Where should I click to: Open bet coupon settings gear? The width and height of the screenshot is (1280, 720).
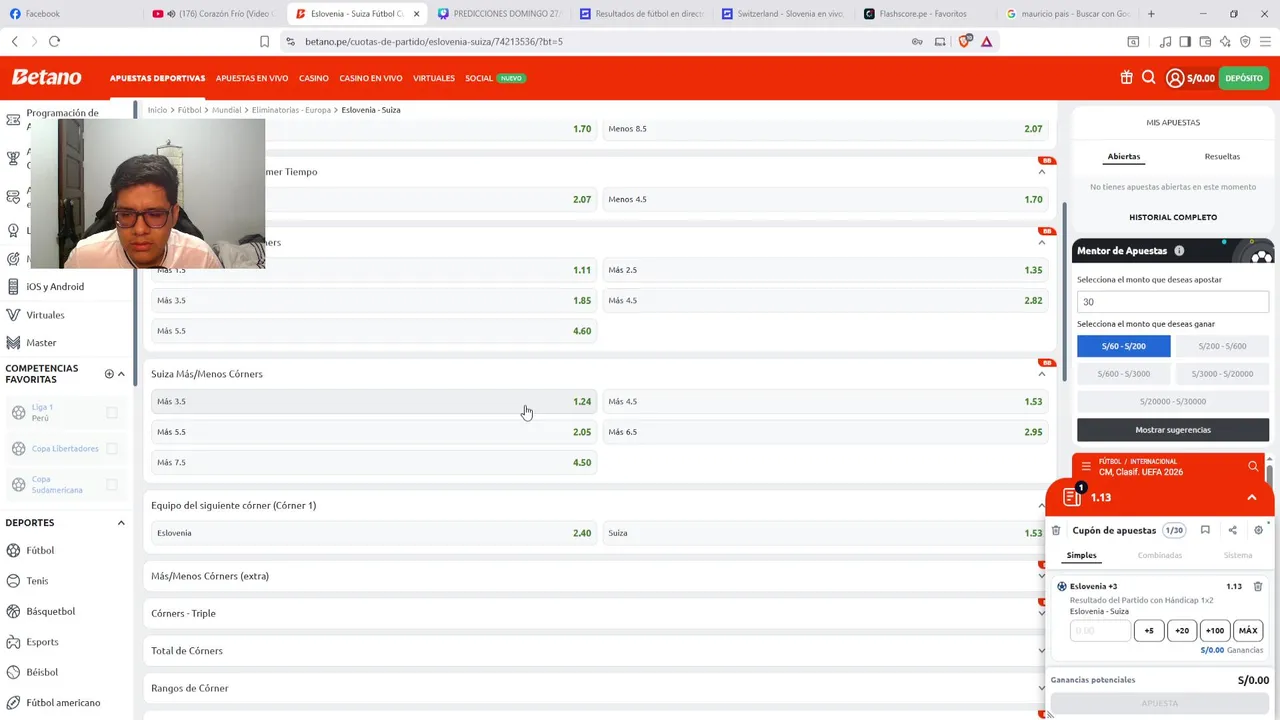pyautogui.click(x=1258, y=530)
